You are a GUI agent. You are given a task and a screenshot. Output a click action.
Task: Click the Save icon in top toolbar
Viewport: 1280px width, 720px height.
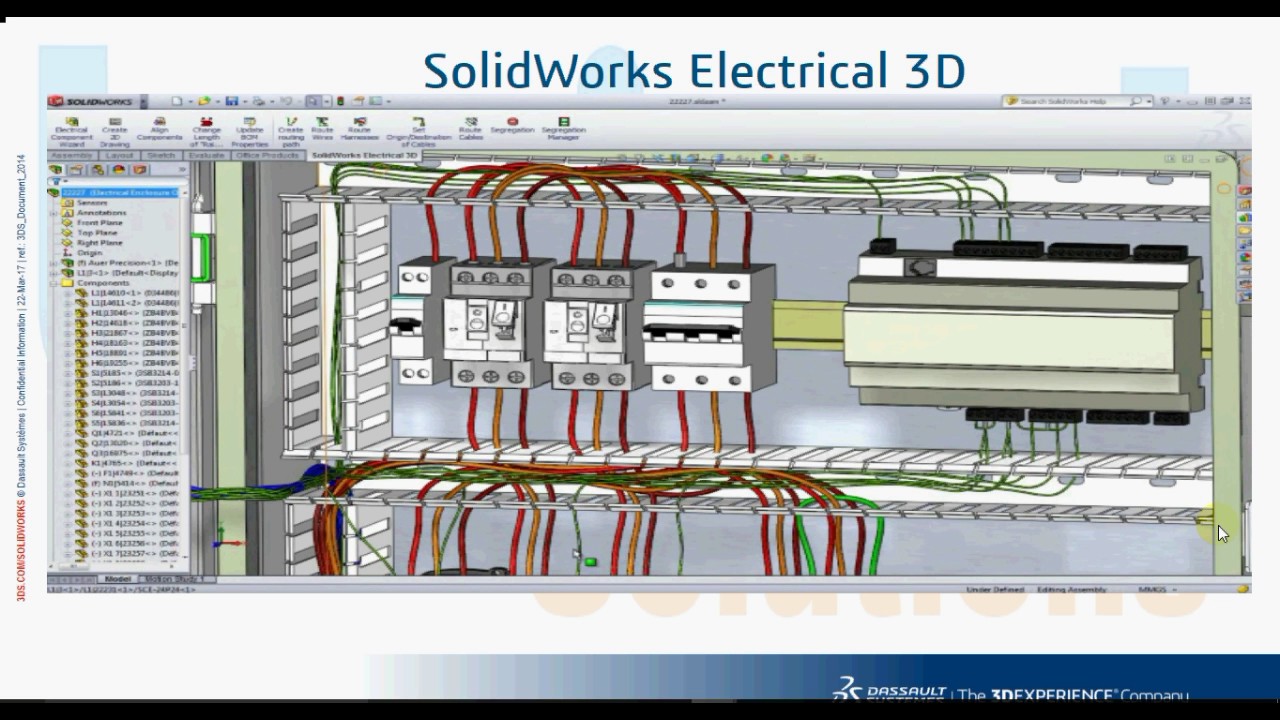[x=232, y=101]
